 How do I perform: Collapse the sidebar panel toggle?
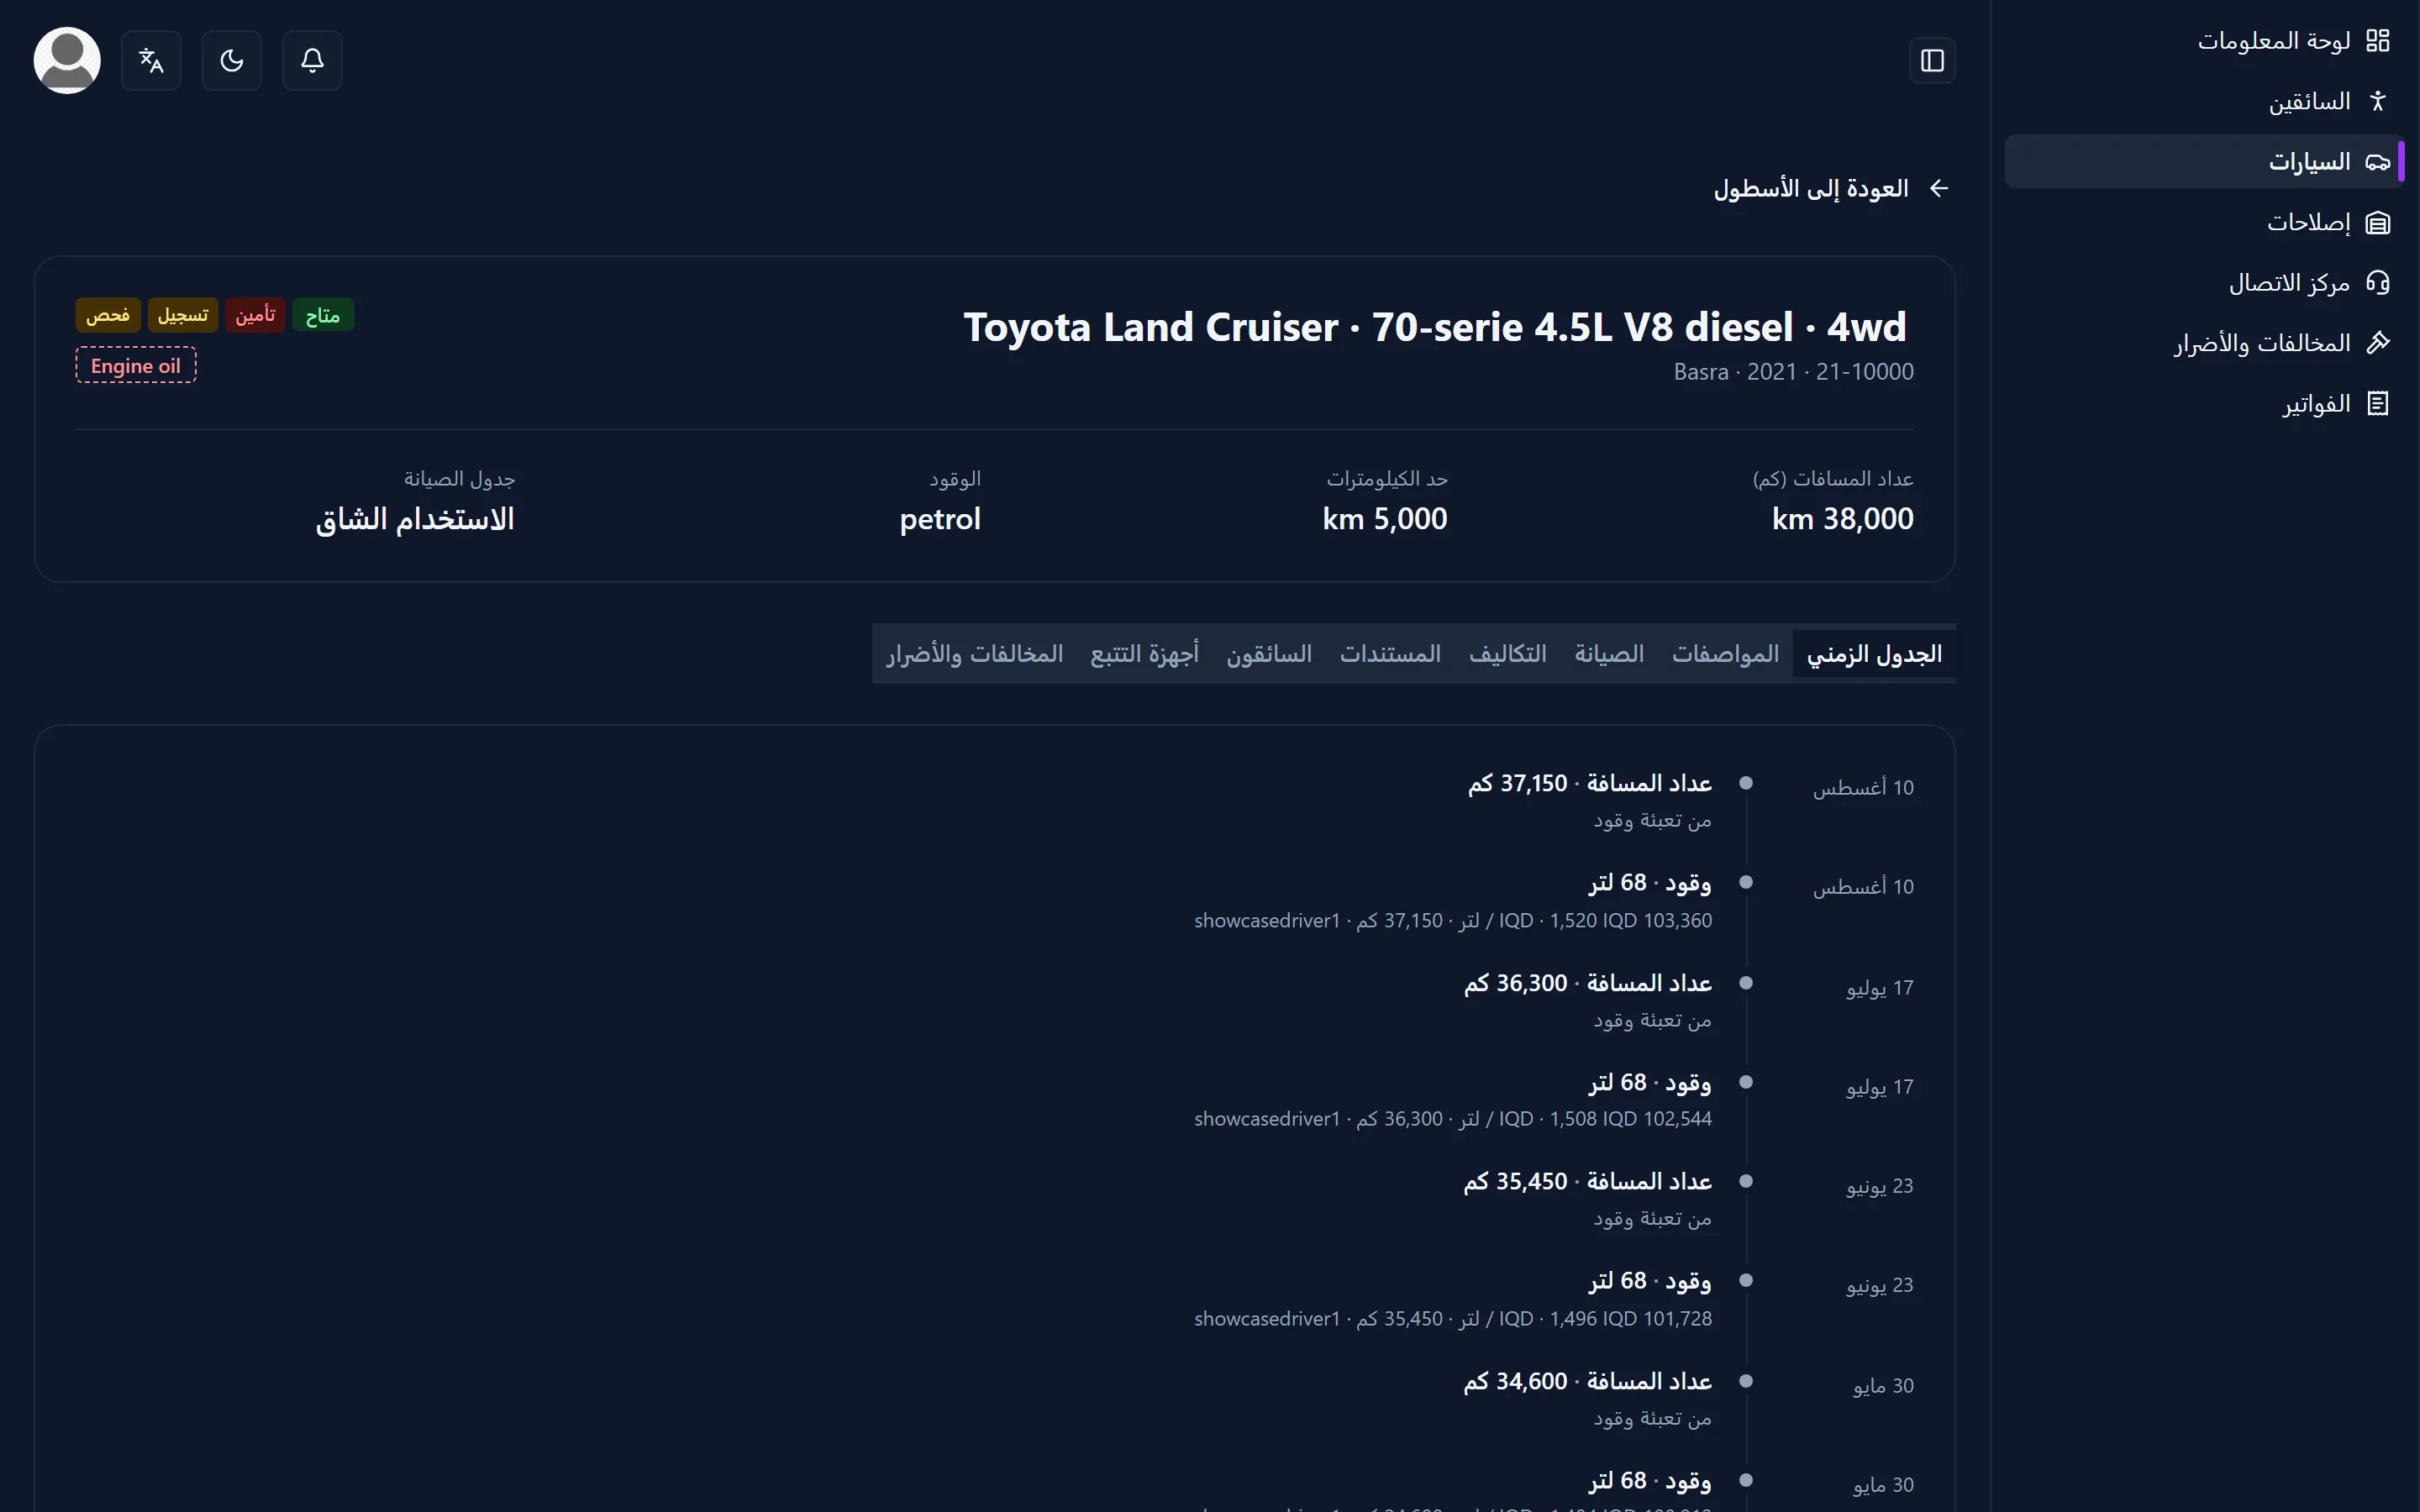tap(1932, 60)
